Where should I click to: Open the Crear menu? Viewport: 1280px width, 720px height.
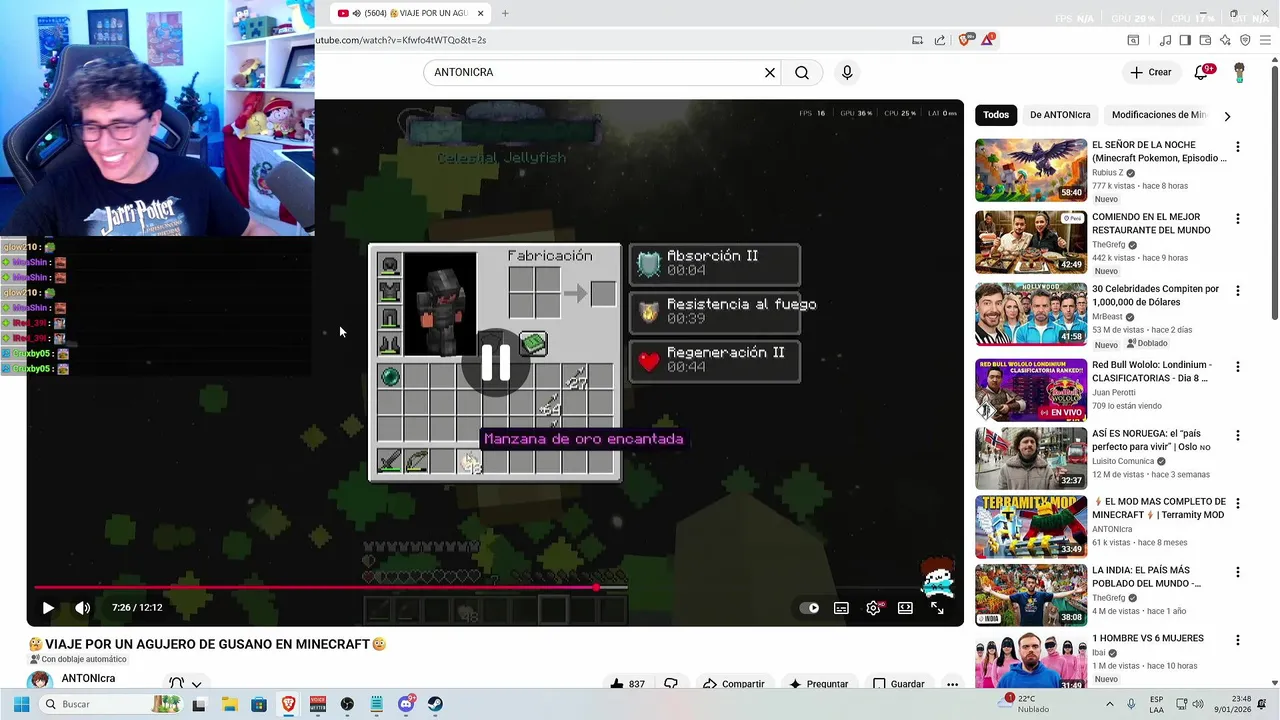1151,72
